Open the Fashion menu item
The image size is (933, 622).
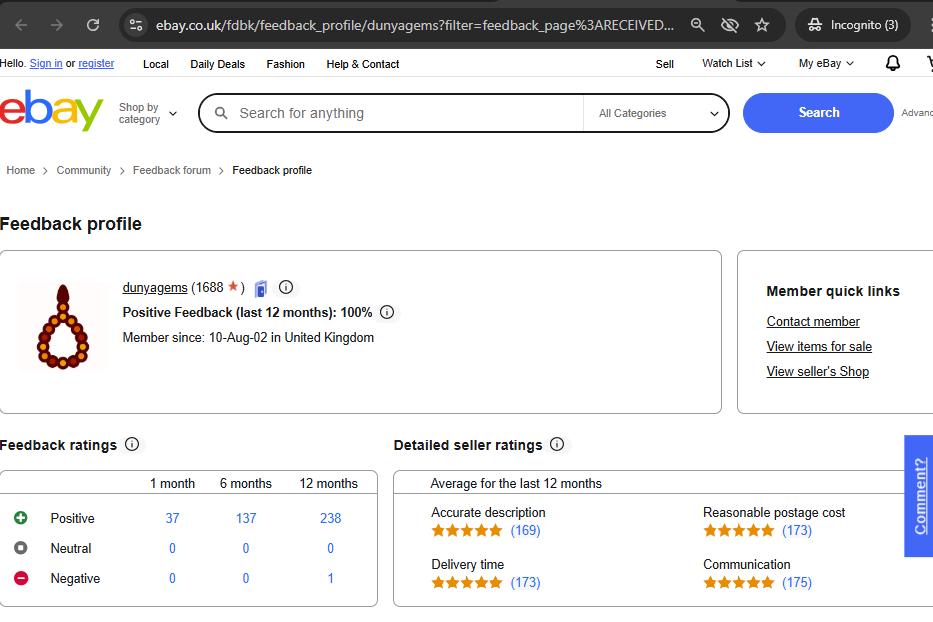(286, 64)
